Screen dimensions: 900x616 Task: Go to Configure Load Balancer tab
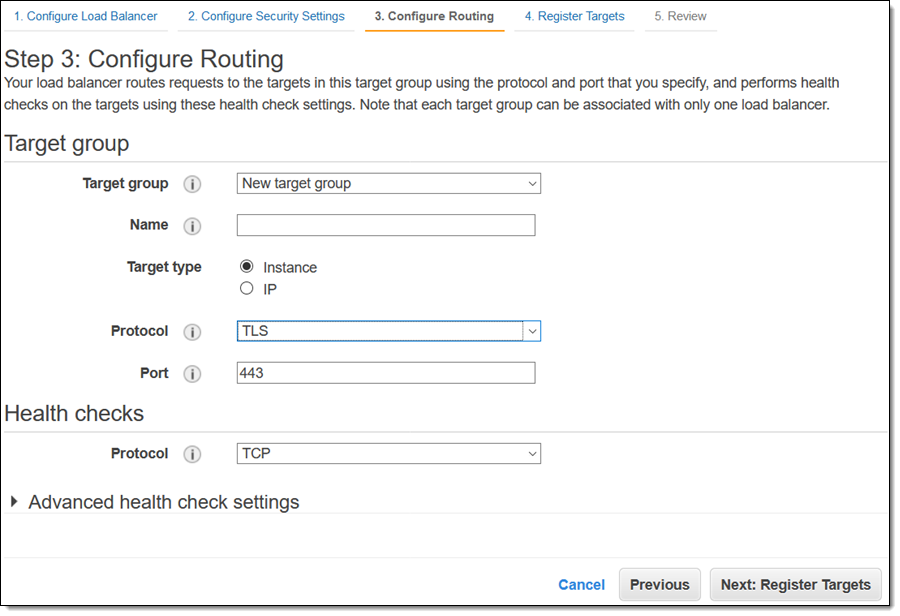tap(85, 17)
